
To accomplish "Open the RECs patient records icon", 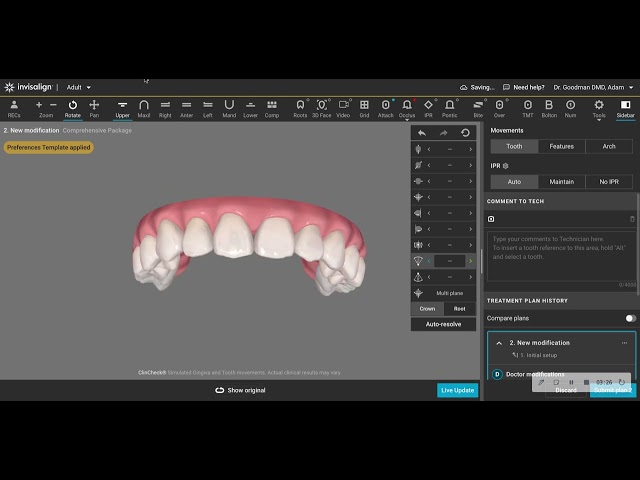I will point(14,109).
